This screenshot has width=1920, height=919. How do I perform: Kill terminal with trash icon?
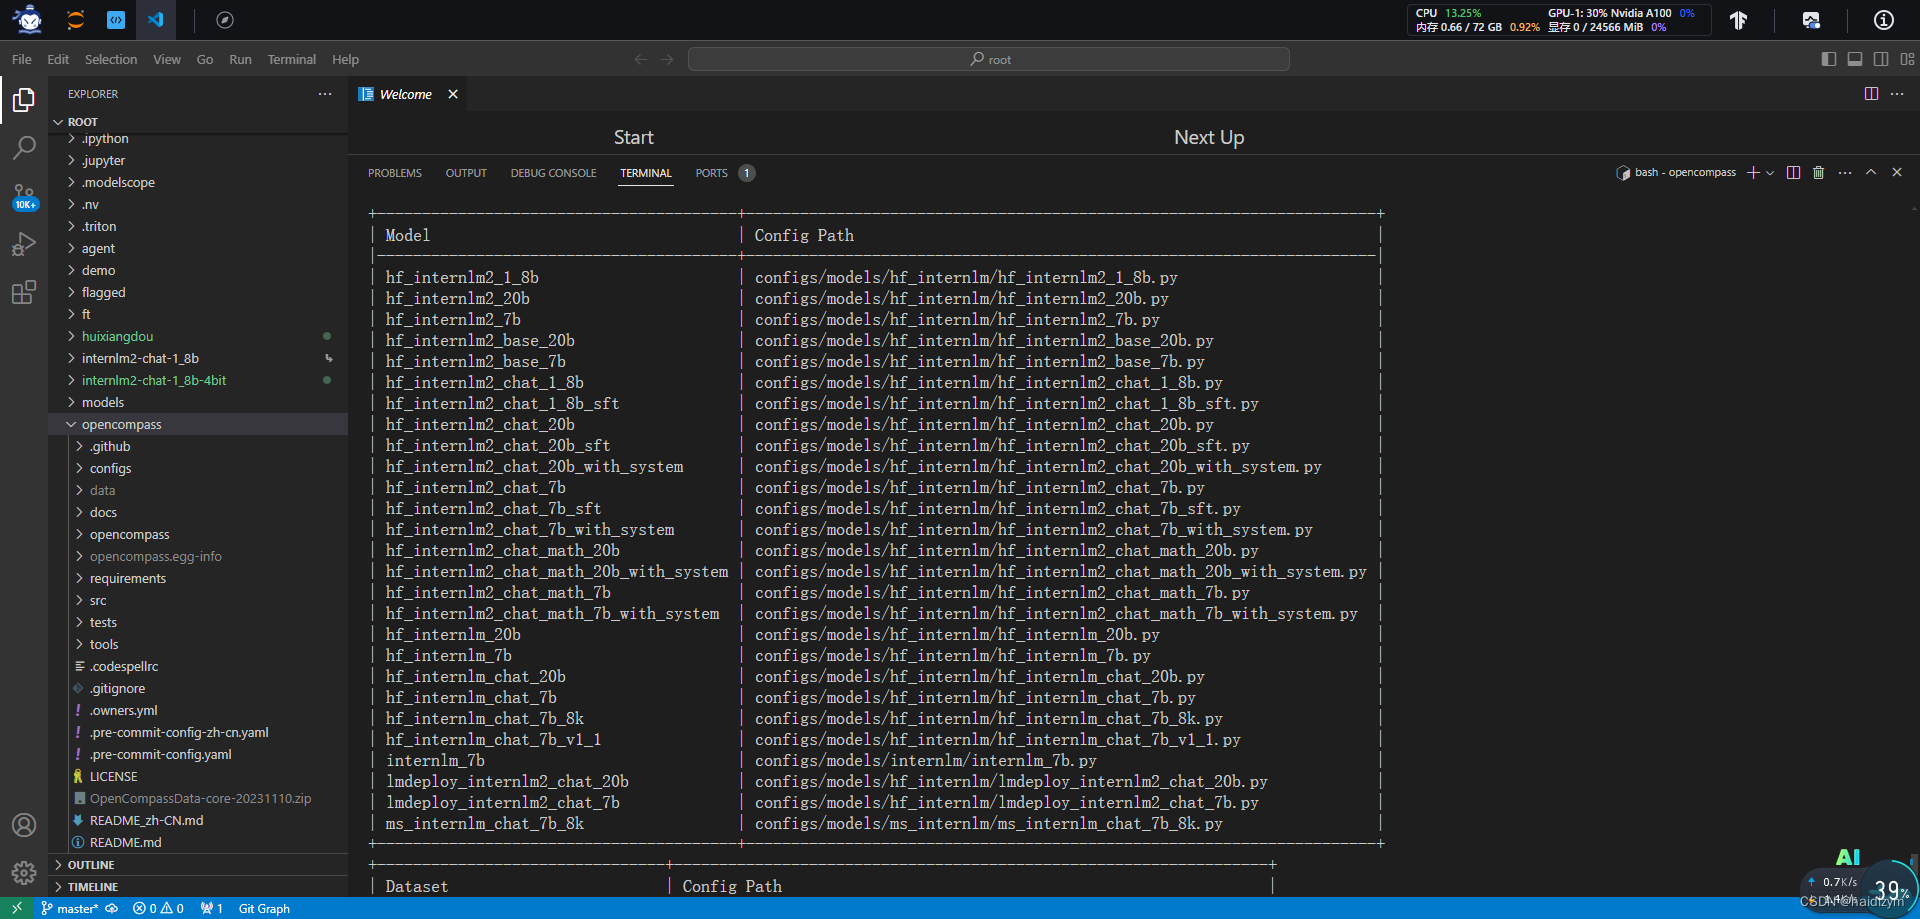1818,173
